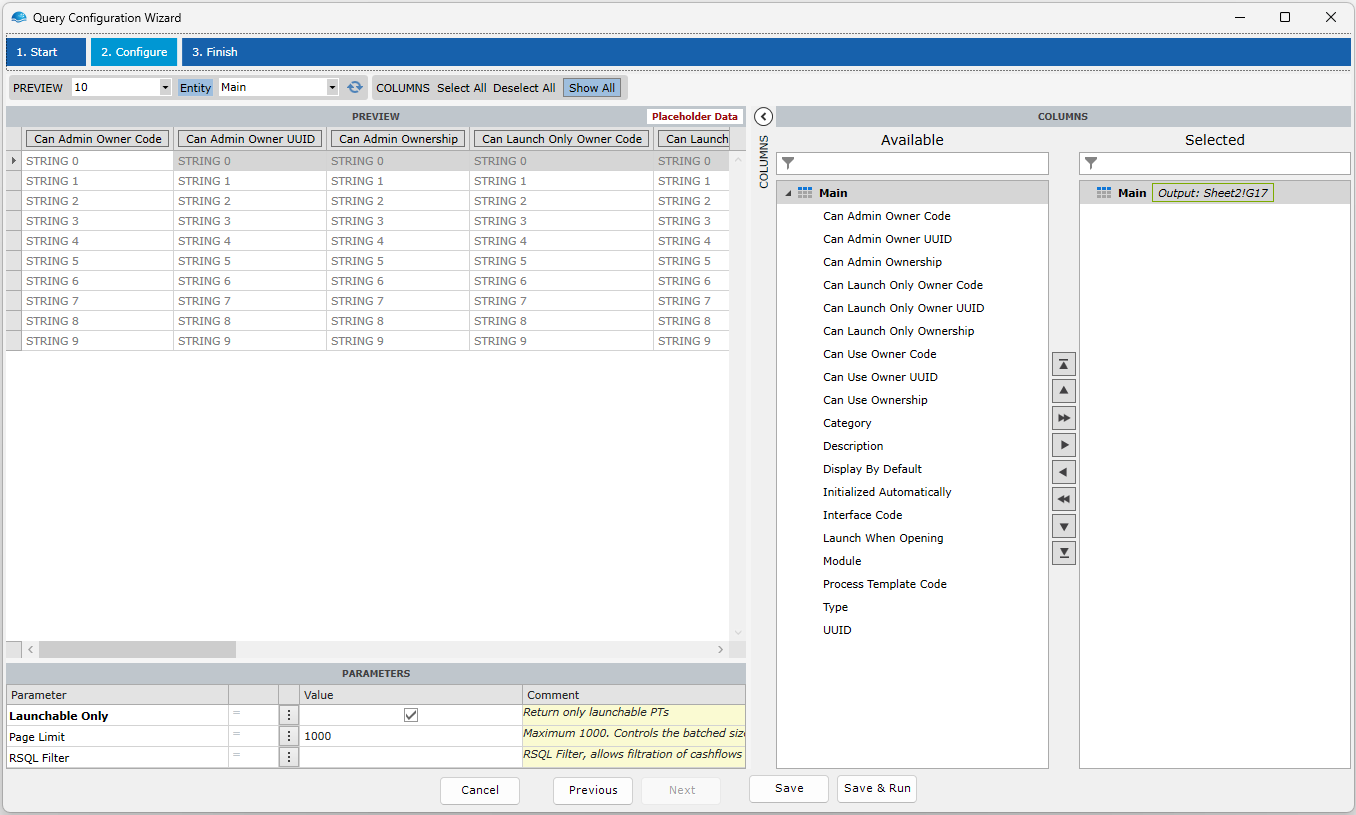Toggle the Show All columns button
1356x815 pixels.
click(x=592, y=88)
